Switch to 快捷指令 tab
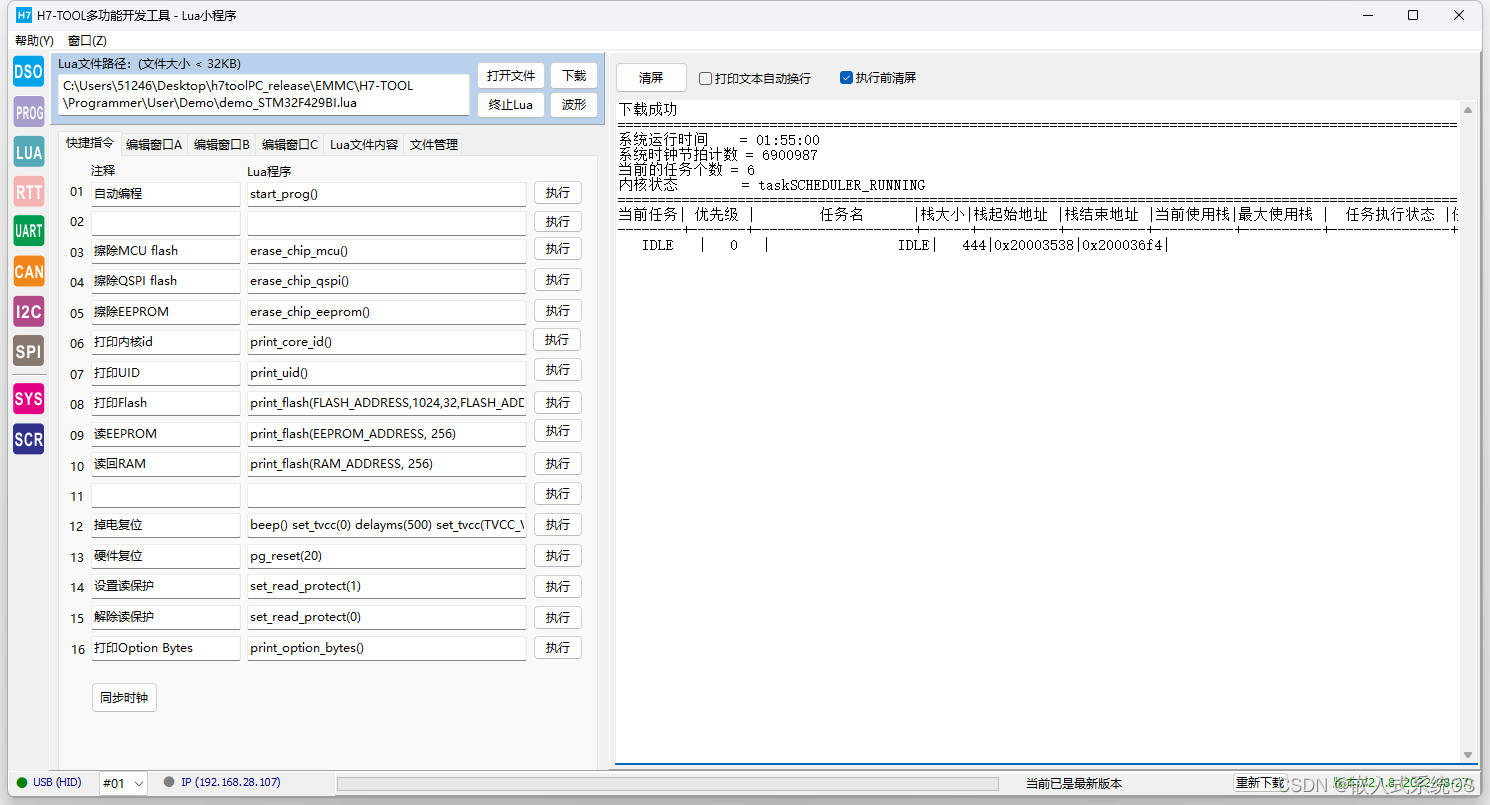The width and height of the screenshot is (1490, 805). 90,143
